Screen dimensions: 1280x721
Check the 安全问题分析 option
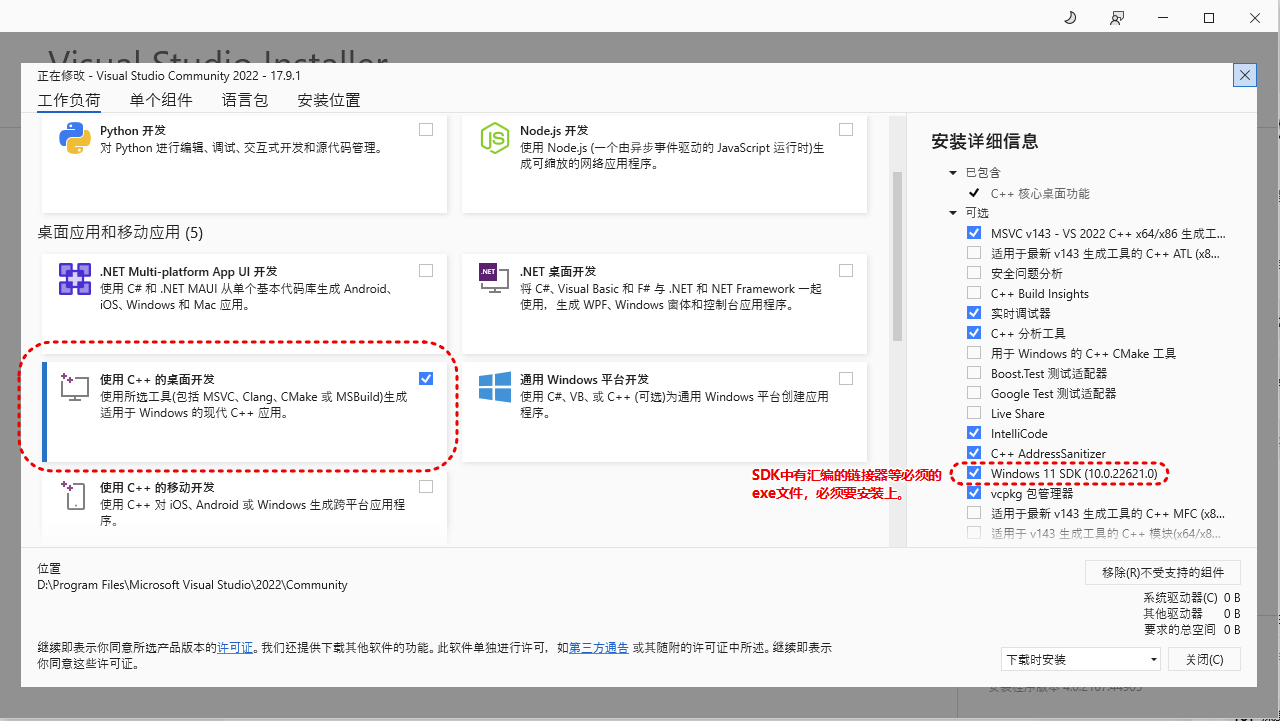tap(974, 273)
